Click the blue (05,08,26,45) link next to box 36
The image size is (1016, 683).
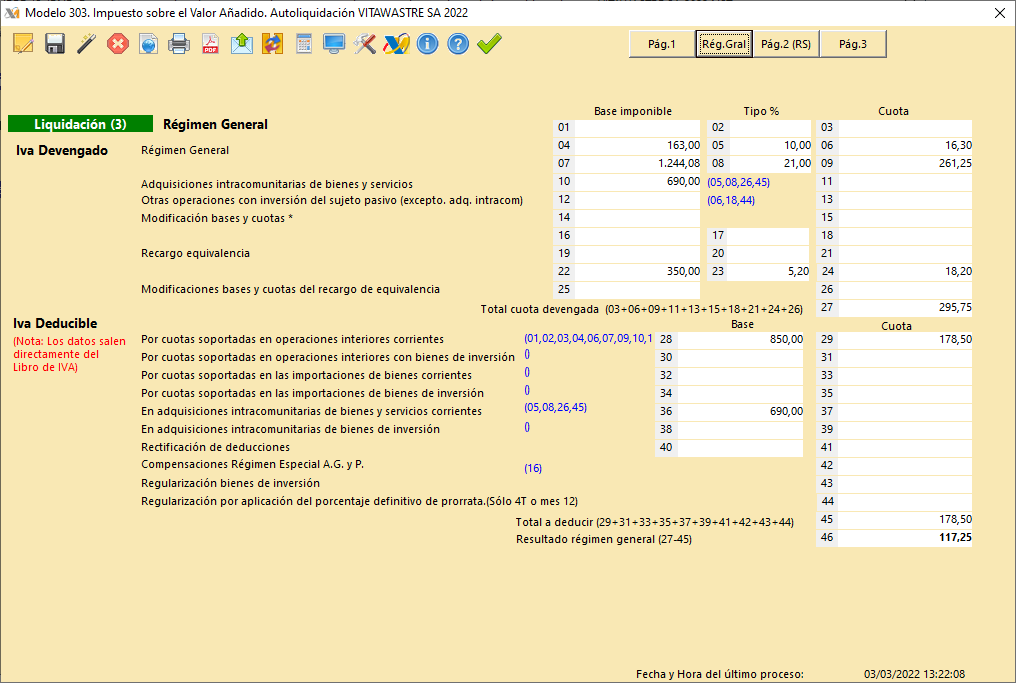click(x=555, y=407)
